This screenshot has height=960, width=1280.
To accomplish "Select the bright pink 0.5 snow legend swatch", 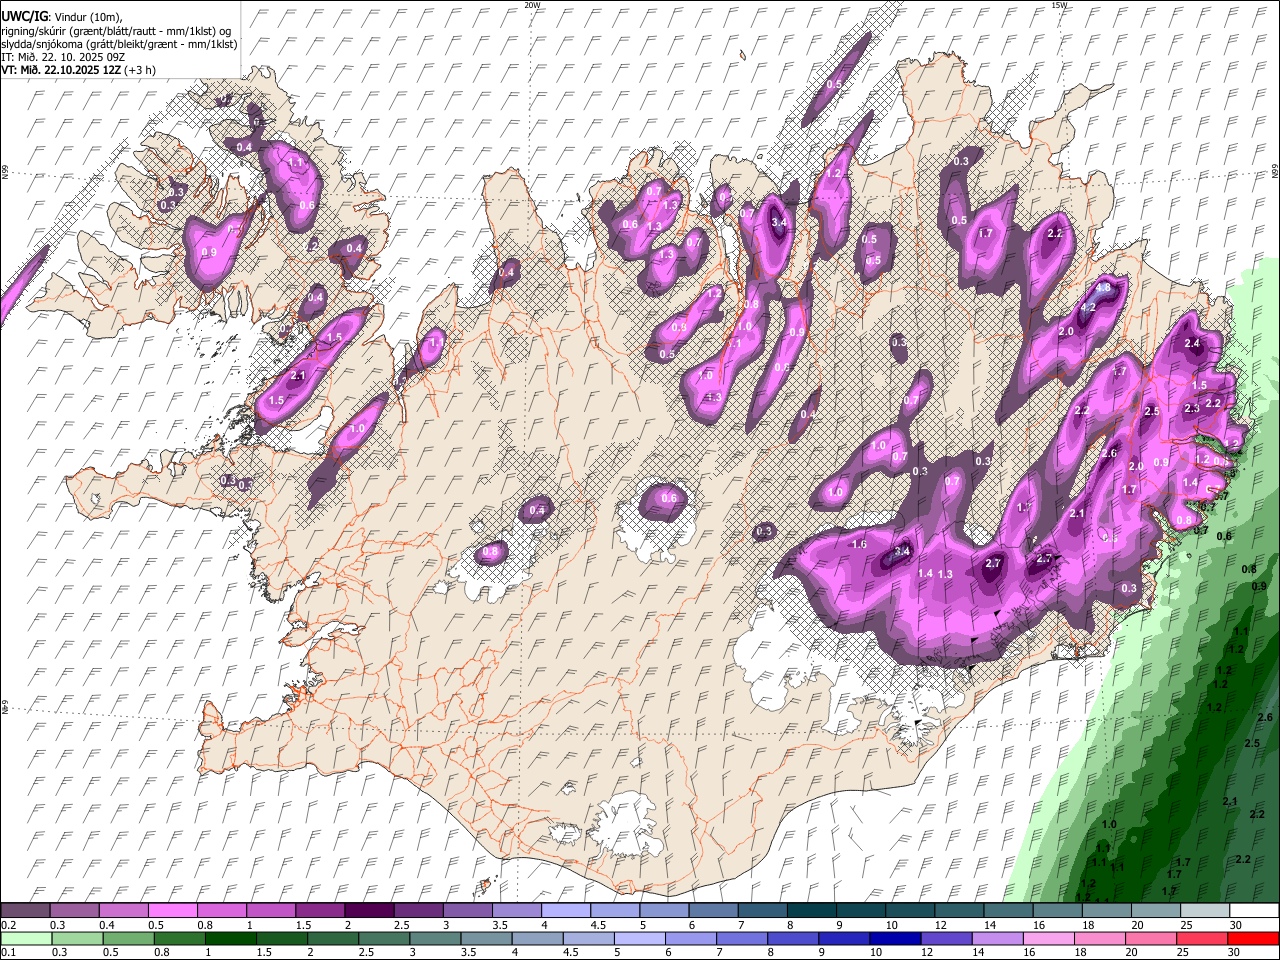I will tap(172, 910).
